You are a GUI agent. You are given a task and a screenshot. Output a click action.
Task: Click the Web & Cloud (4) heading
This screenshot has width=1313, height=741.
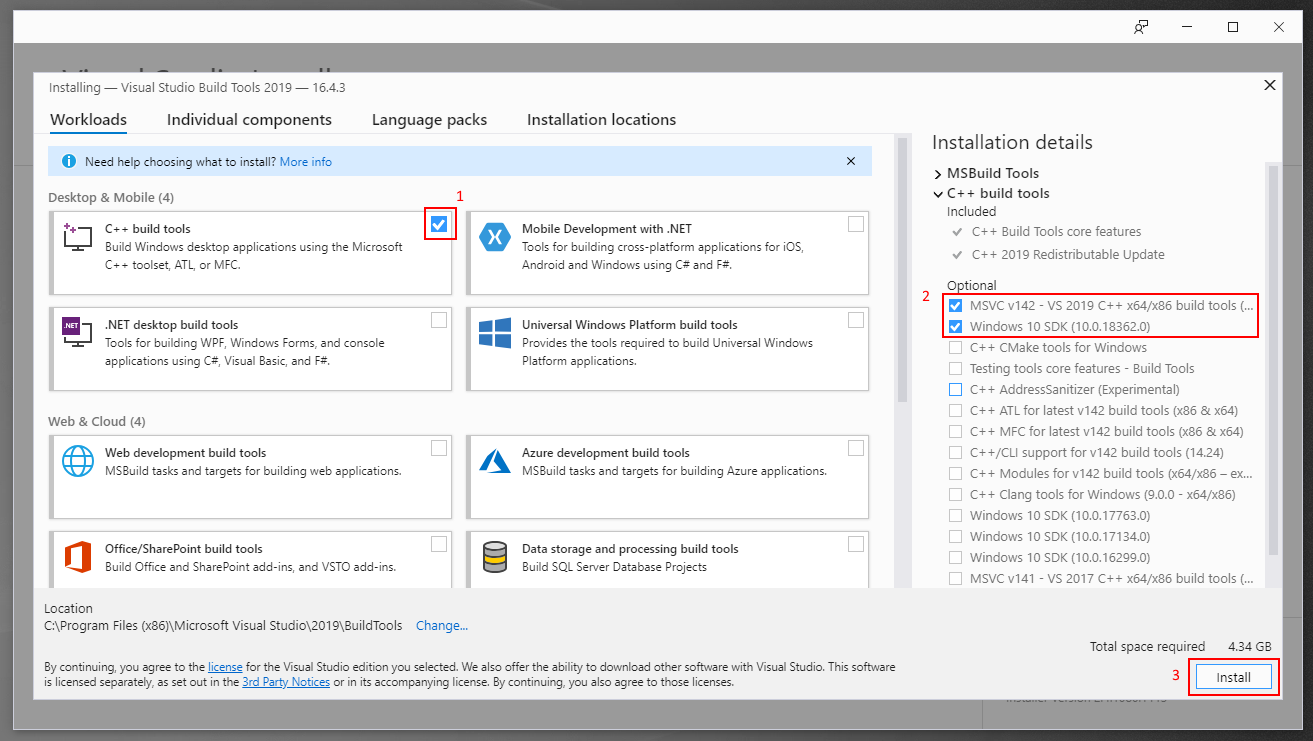(97, 422)
